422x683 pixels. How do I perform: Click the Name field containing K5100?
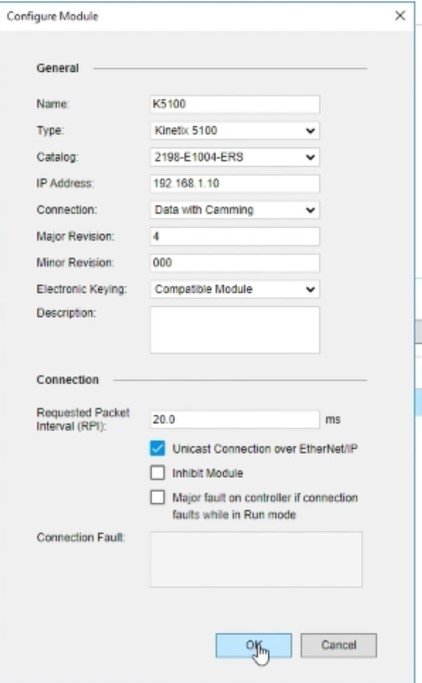pos(235,104)
